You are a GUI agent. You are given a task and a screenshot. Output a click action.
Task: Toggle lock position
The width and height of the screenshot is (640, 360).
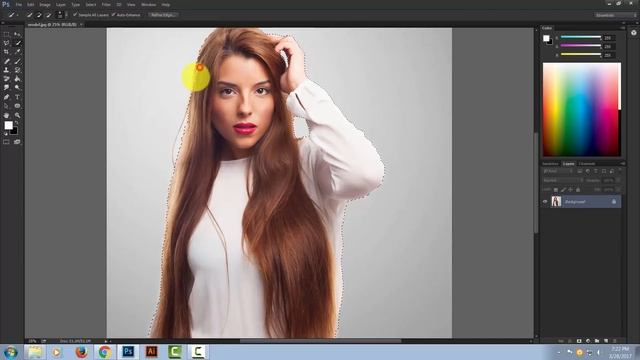point(571,190)
